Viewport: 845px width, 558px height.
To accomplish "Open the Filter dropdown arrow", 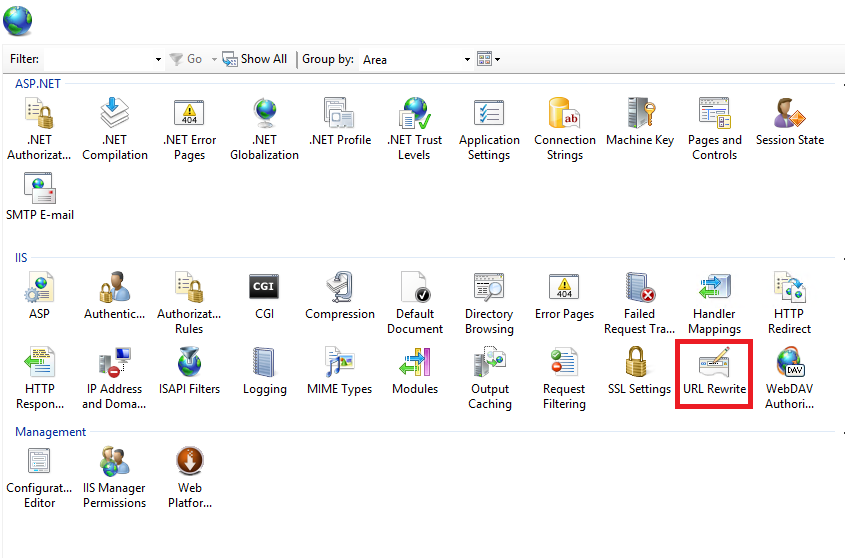I will pos(158,59).
